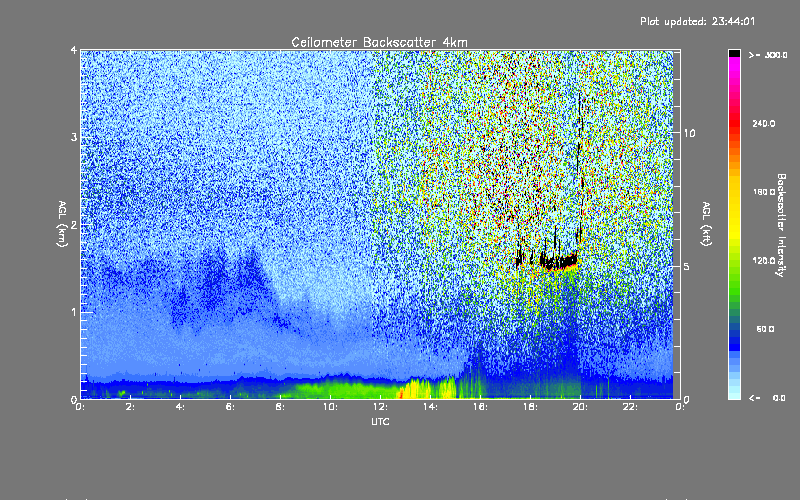
Task: Click the '22:' tick on the UTC axis
Action: click(x=630, y=407)
